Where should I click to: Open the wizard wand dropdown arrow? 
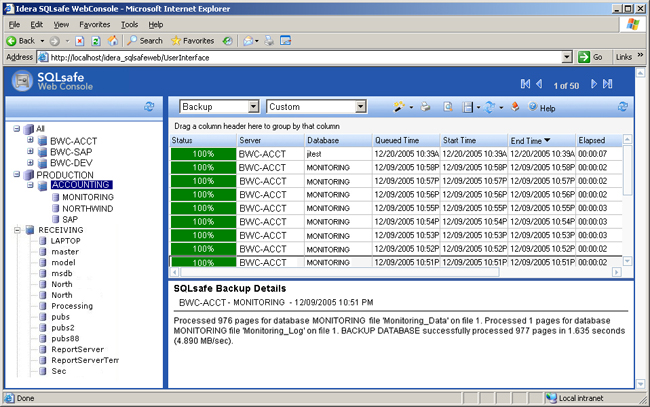[x=411, y=107]
